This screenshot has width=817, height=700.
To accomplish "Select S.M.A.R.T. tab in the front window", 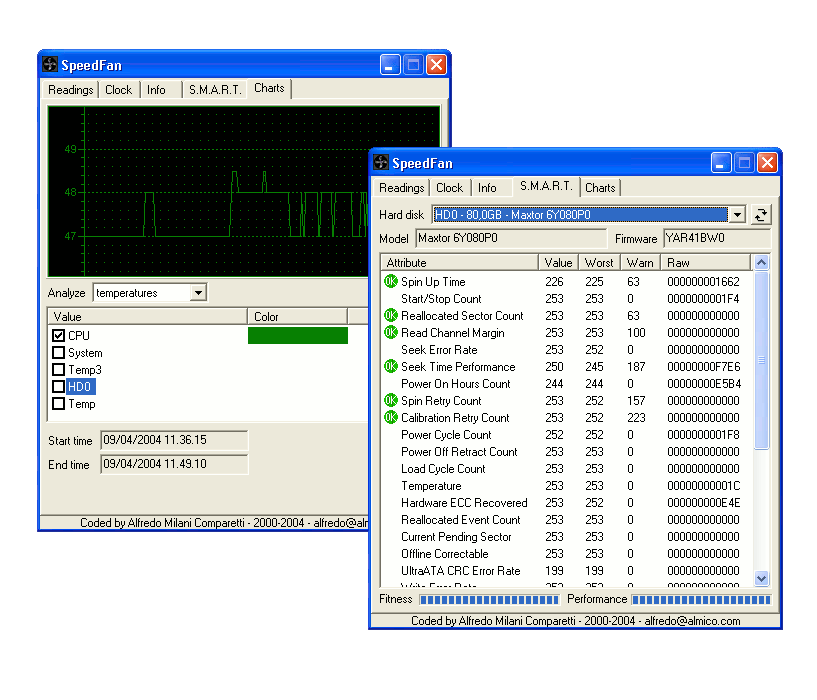I will (546, 186).
